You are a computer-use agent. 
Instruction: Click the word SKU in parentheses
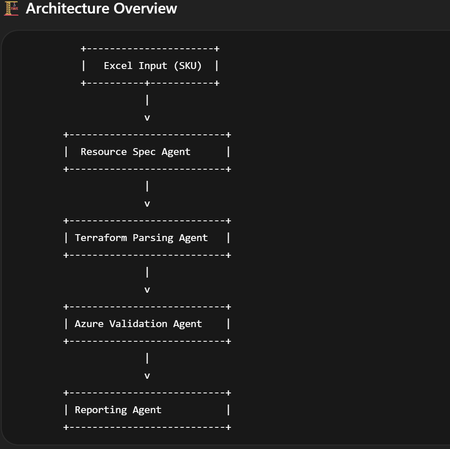click(x=188, y=66)
